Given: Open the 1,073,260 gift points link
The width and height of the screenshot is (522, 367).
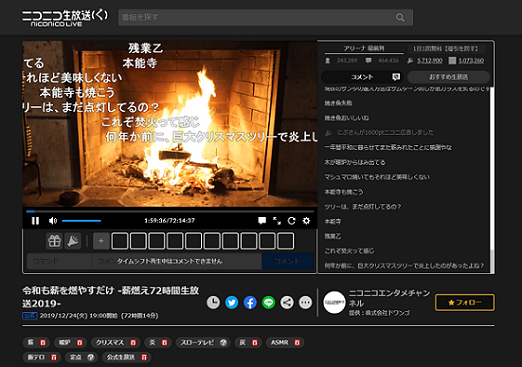Looking at the screenshot, I should [471, 61].
